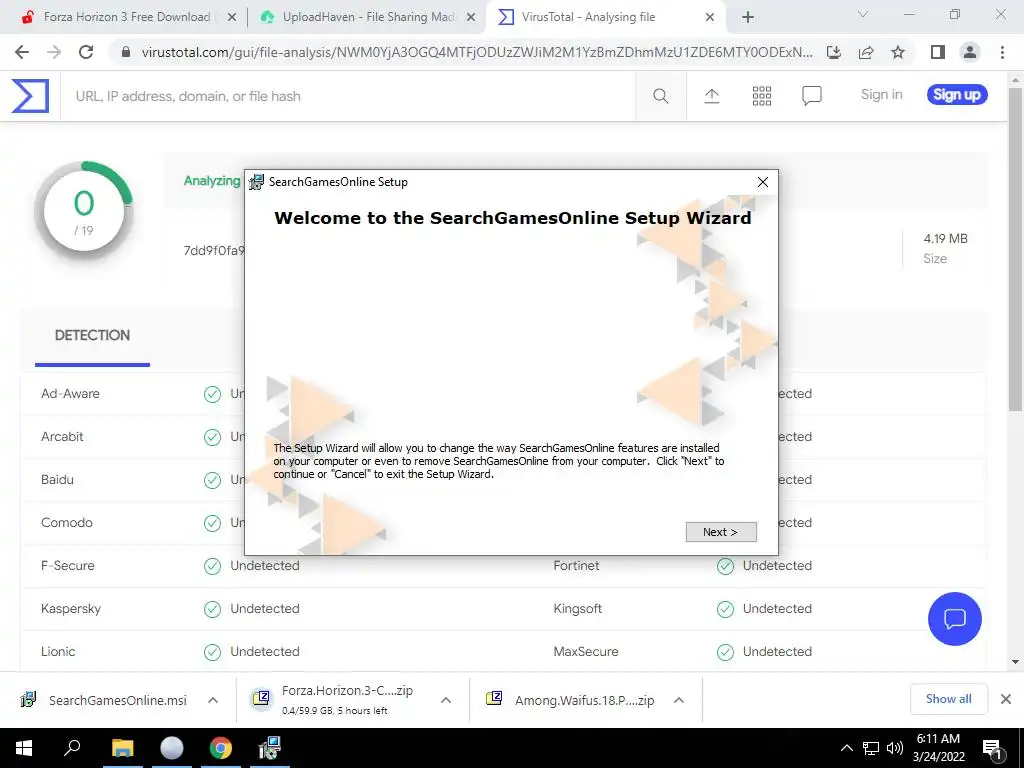The height and width of the screenshot is (768, 1024).
Task: Click the Sign up button
Action: (x=957, y=95)
